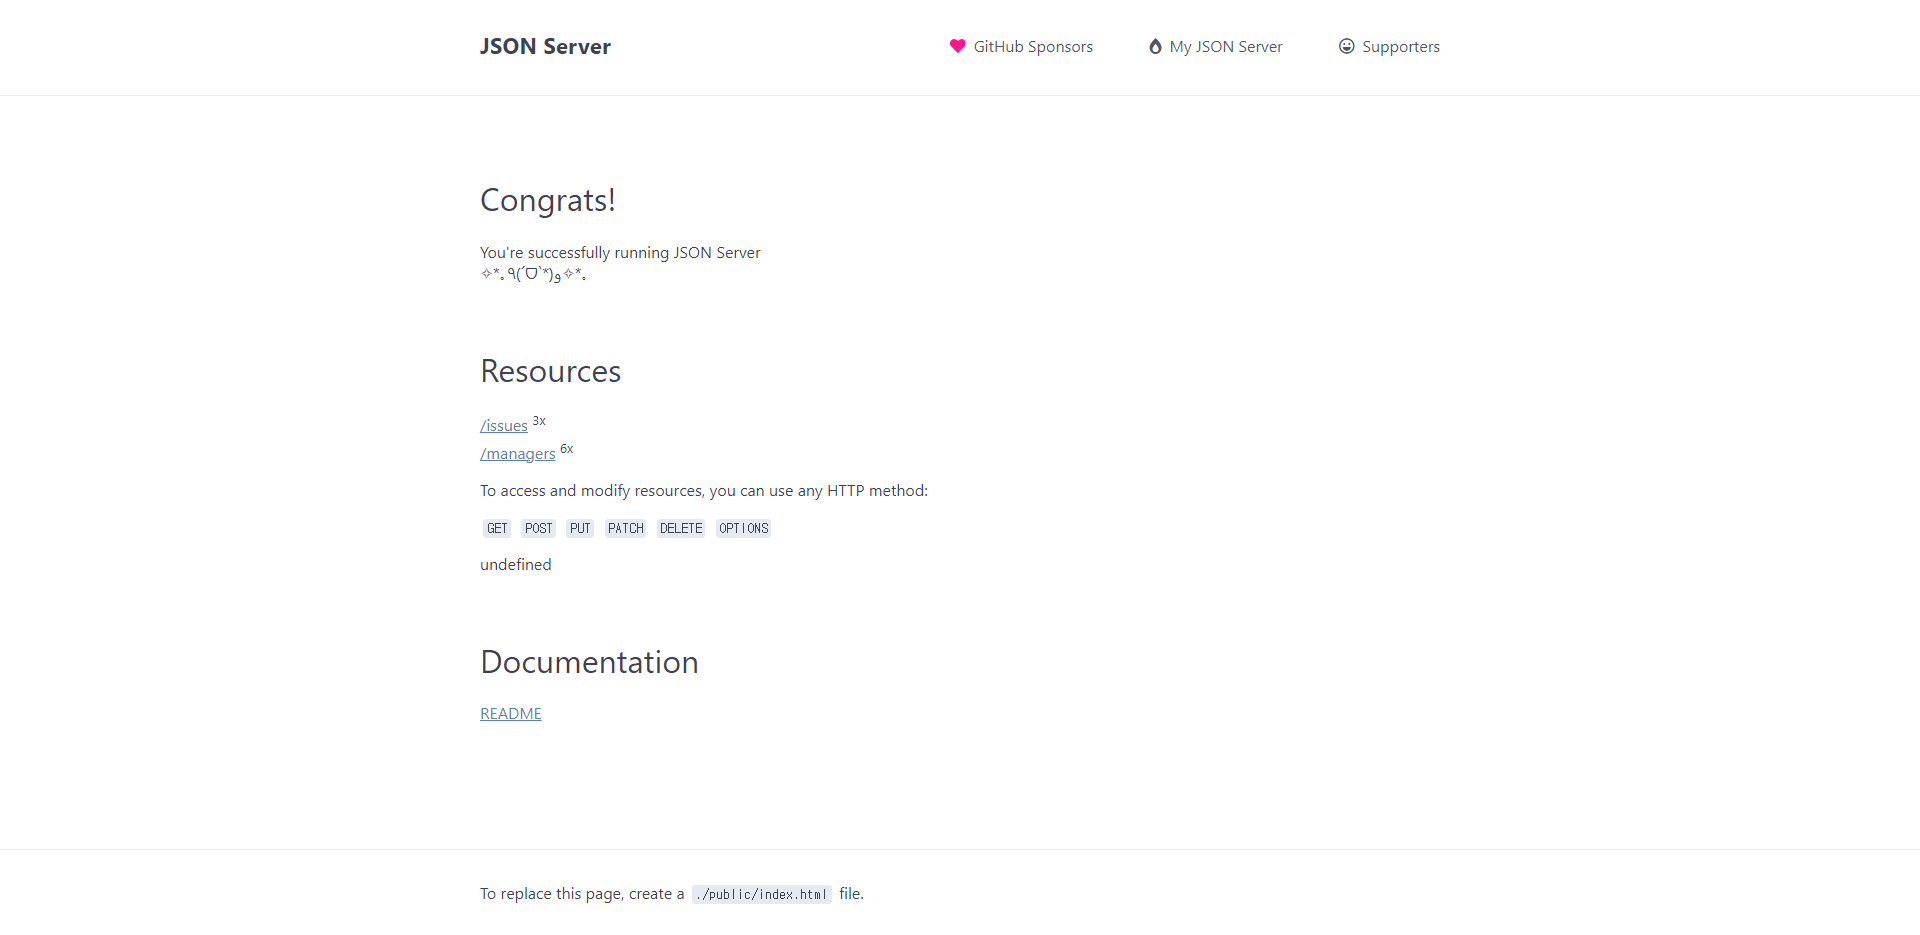
Task: Open the /managers resource link
Action: [x=518, y=454]
